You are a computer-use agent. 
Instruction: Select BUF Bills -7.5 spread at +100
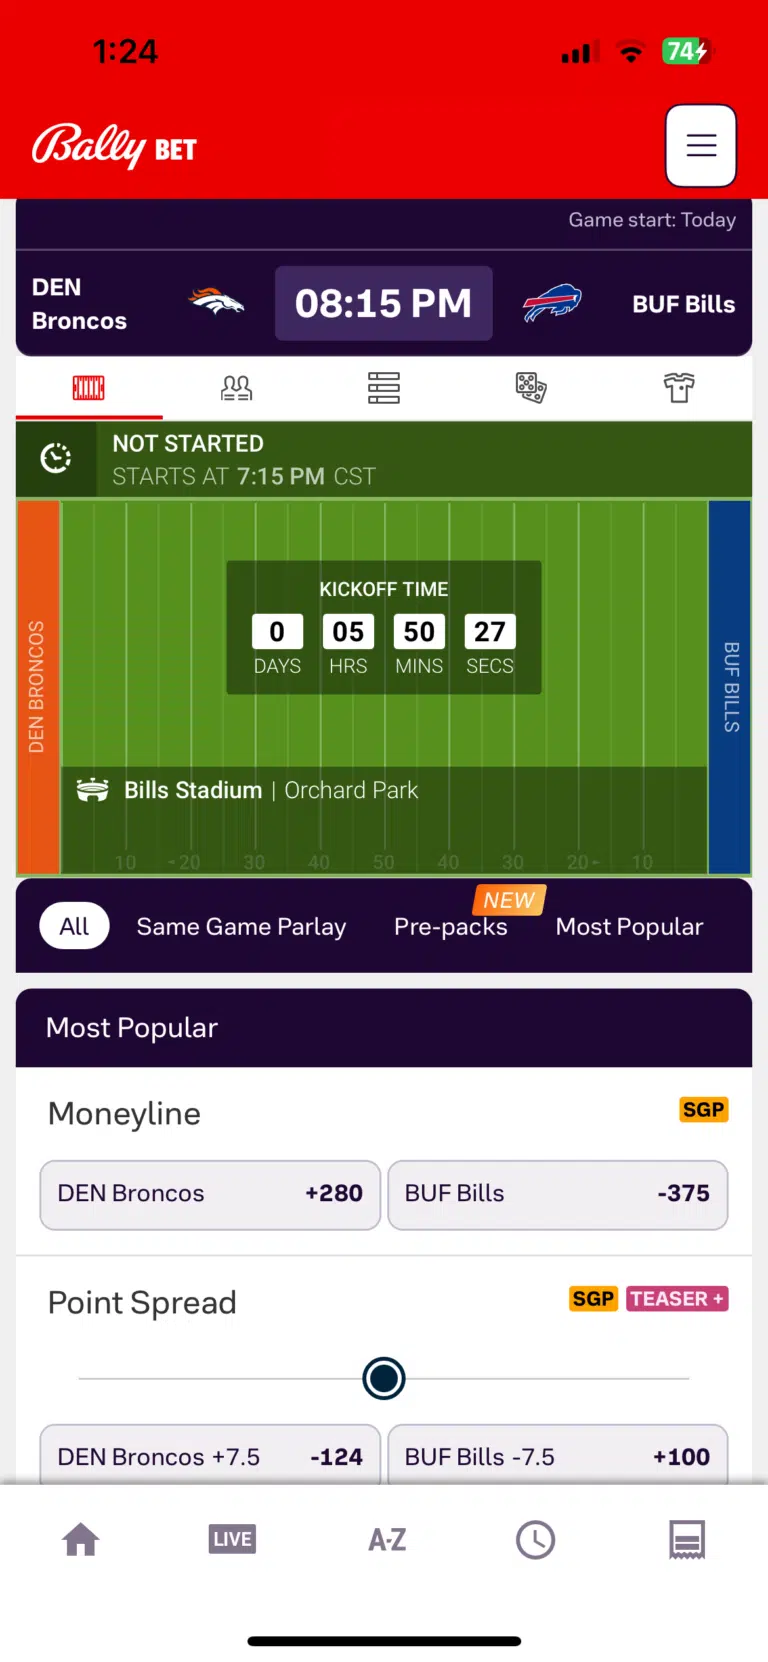point(557,1456)
